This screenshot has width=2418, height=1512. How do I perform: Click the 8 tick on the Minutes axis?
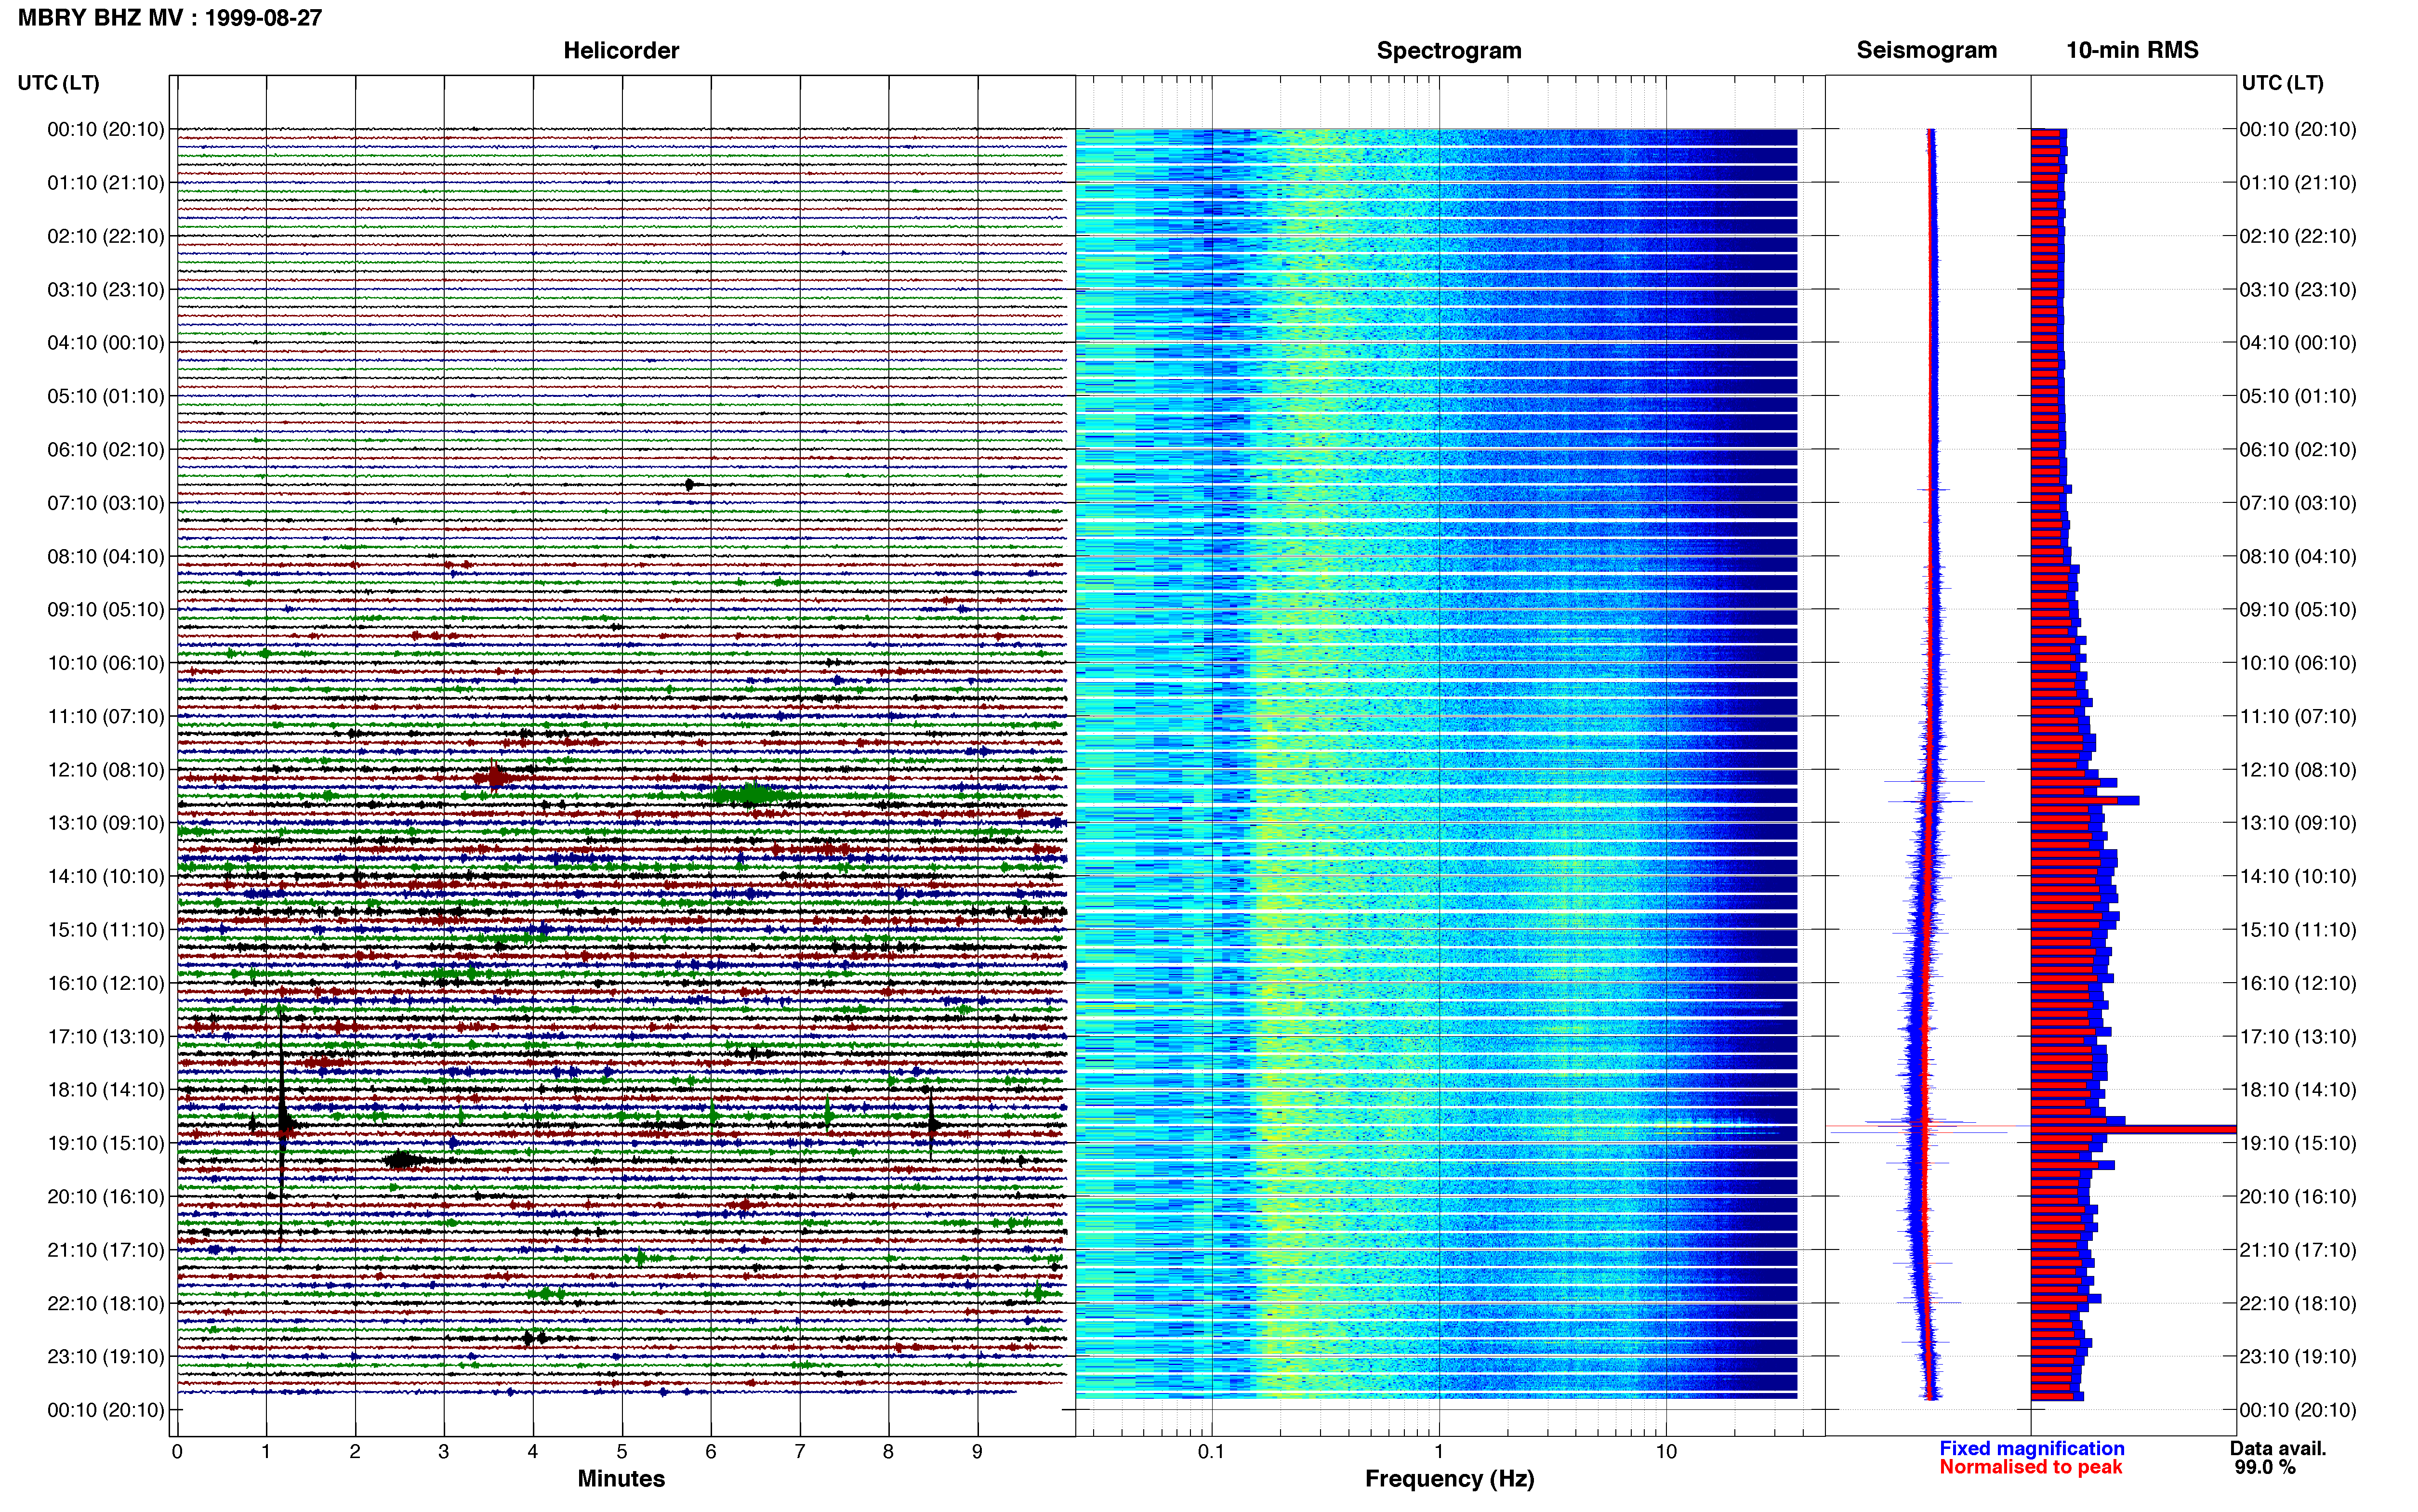(888, 1451)
